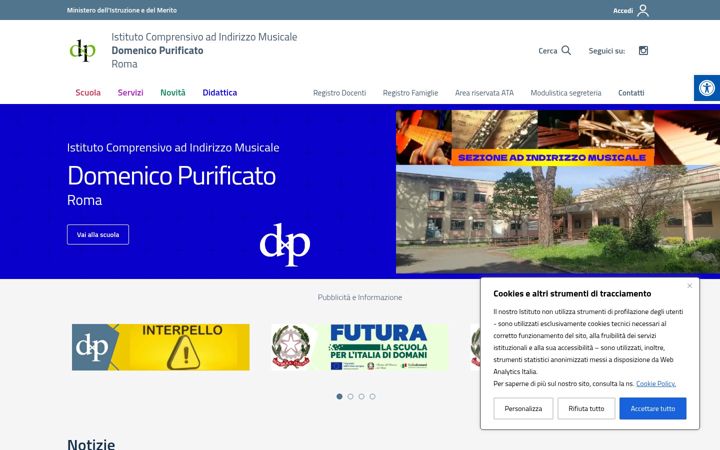Open the Contatti page
The width and height of the screenshot is (720, 450).
[x=631, y=93]
